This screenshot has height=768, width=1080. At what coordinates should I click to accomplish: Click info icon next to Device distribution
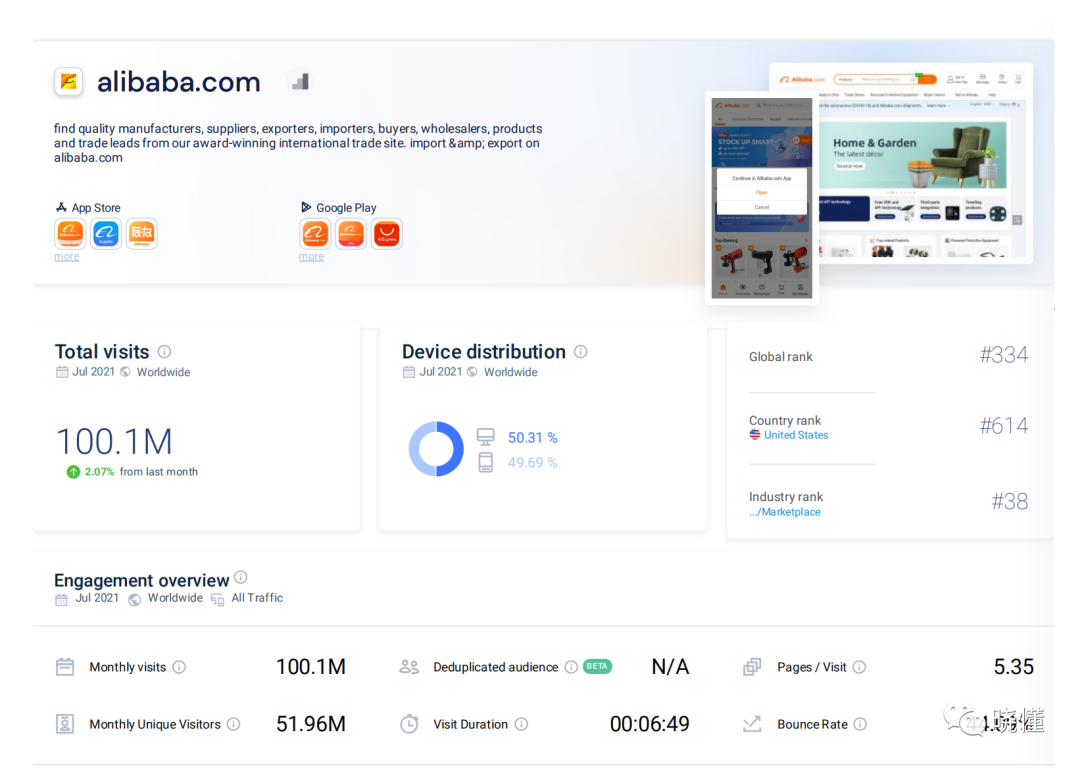tap(581, 351)
